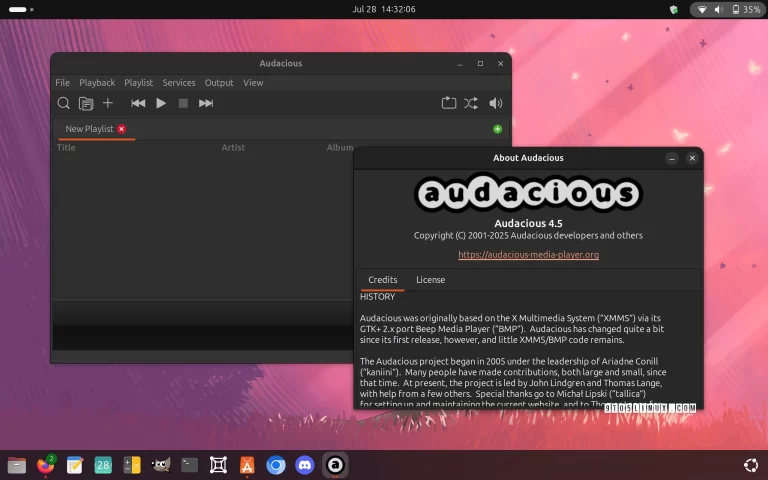Toggle shuffle playback

(471, 103)
